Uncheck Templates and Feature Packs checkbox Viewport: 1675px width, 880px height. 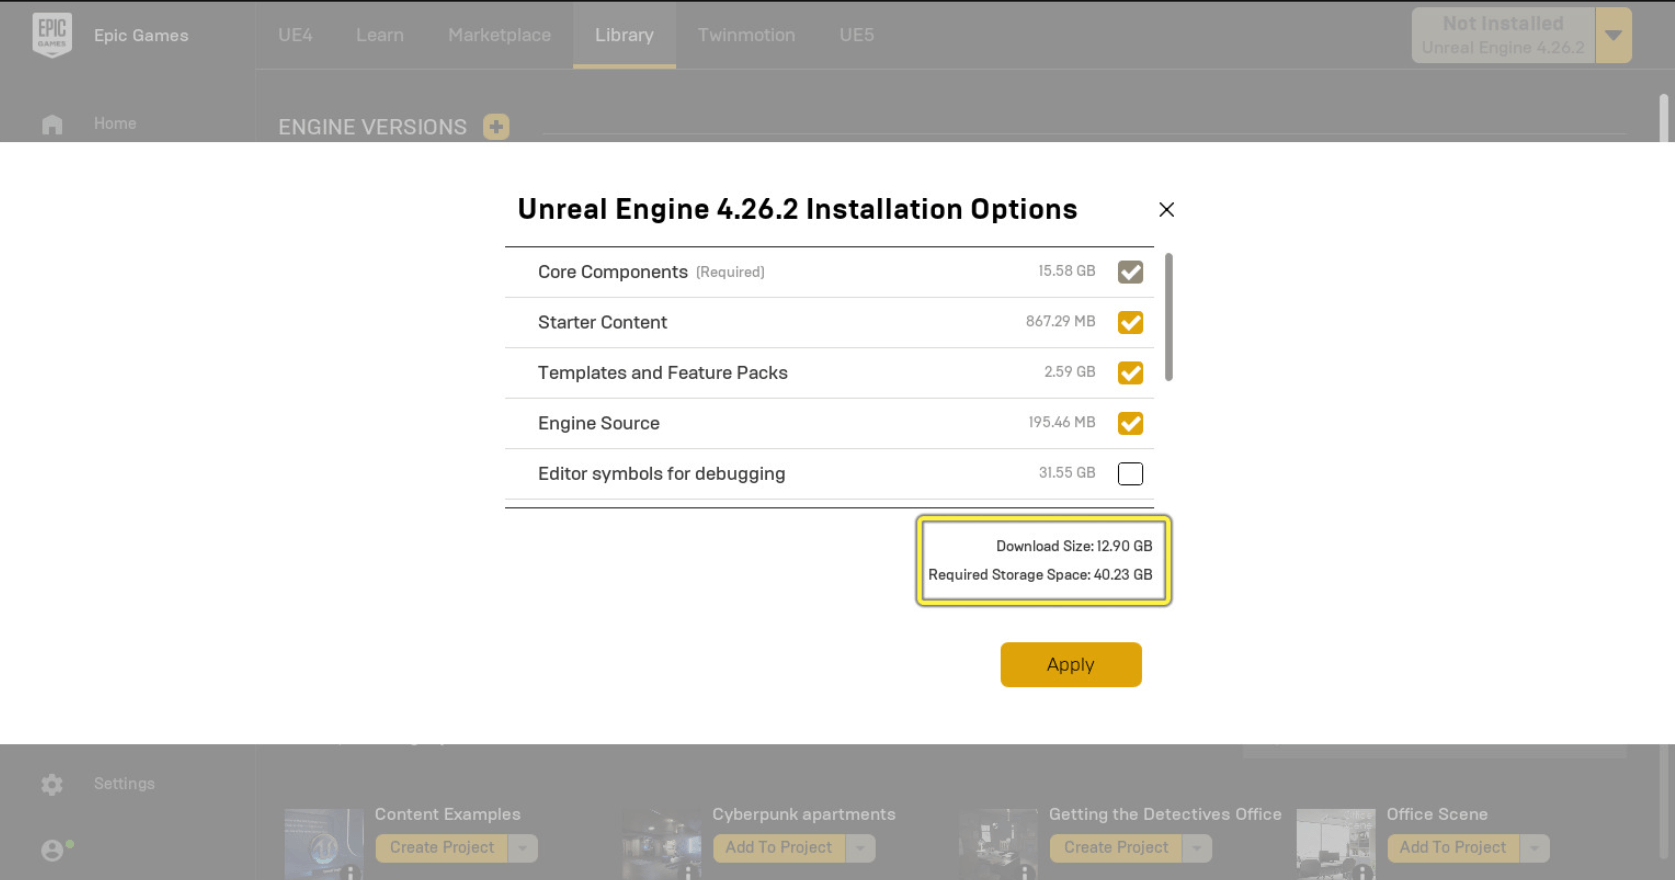pyautogui.click(x=1130, y=373)
